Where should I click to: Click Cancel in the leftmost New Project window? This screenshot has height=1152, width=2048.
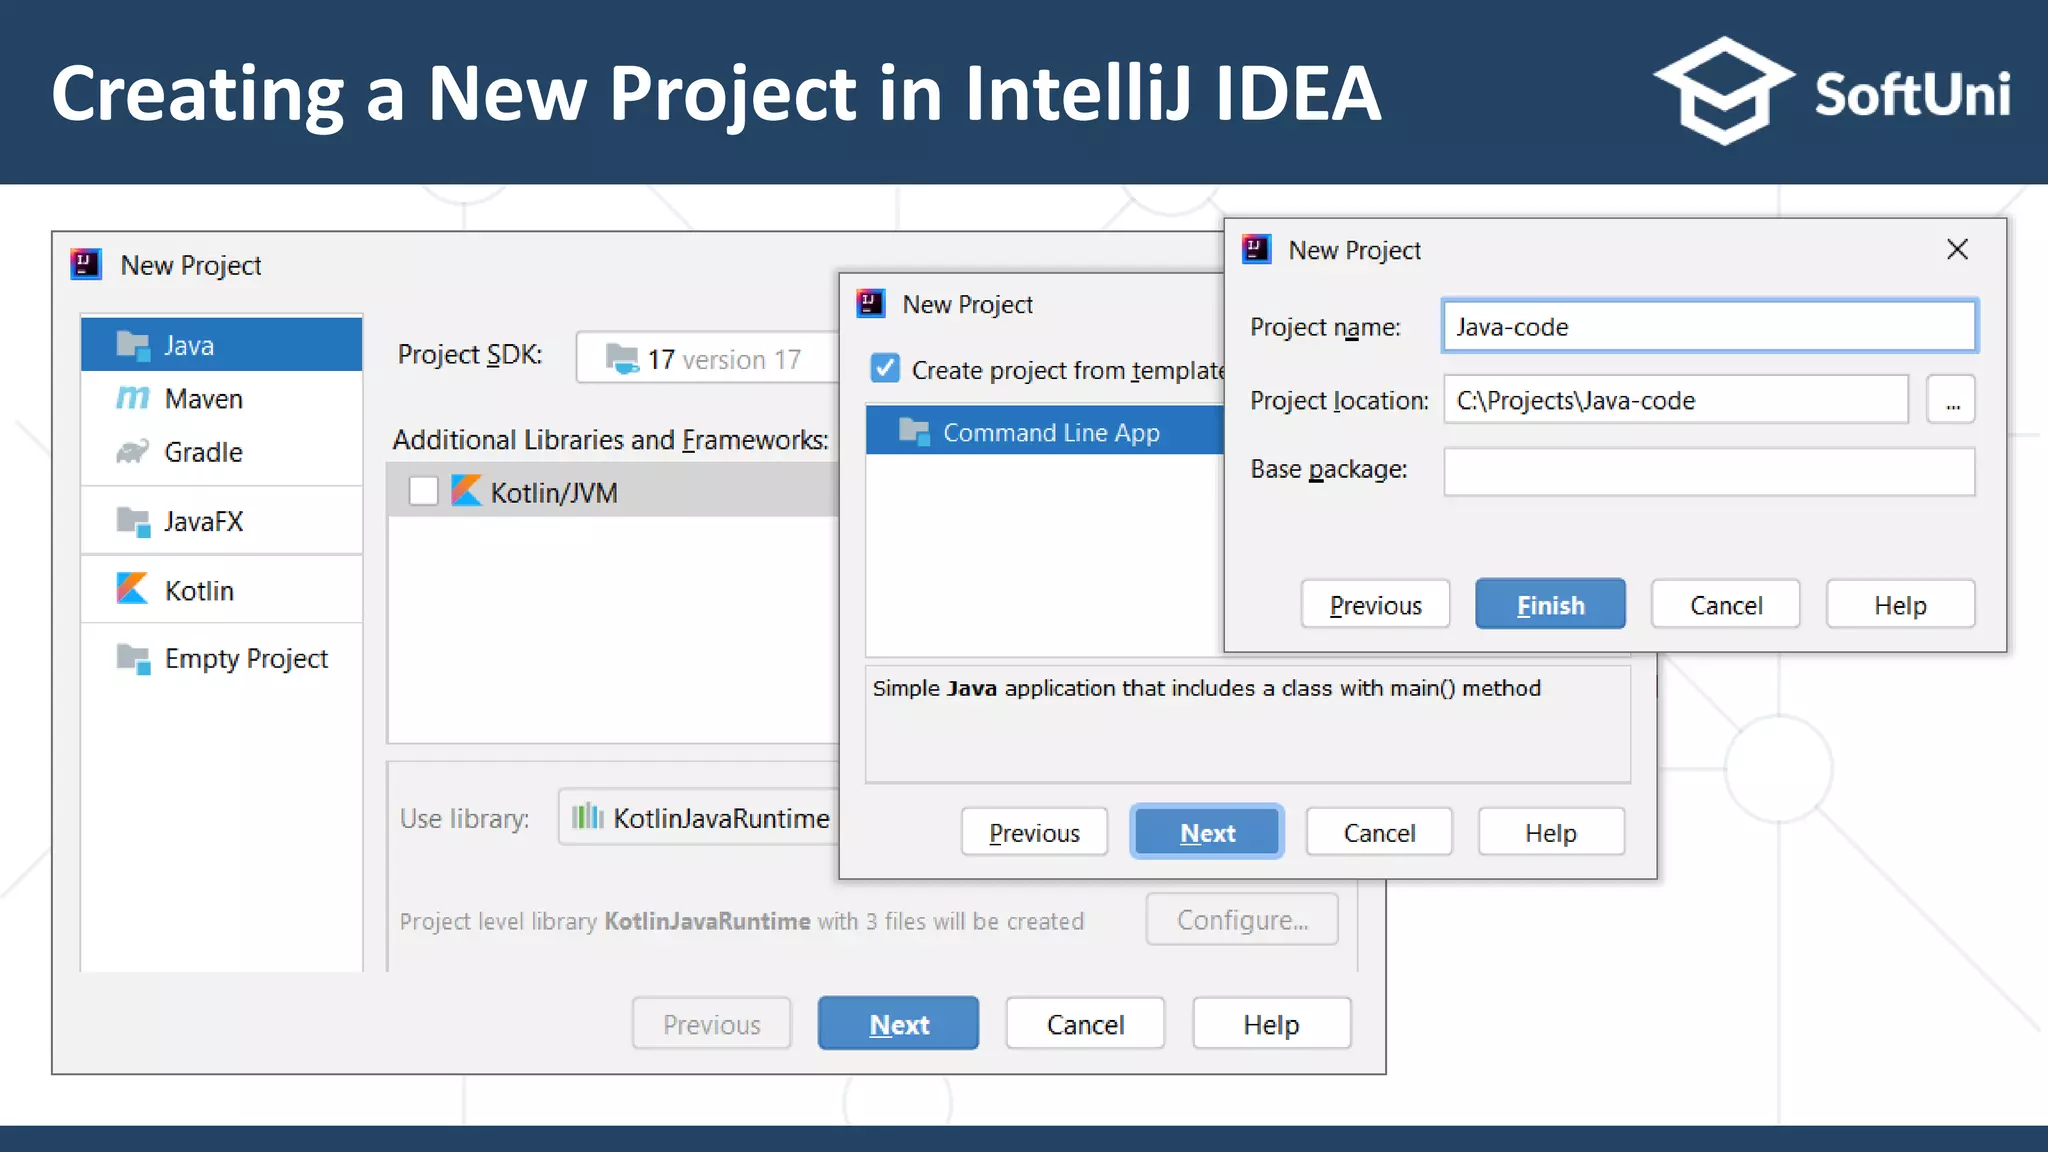1085,1023
